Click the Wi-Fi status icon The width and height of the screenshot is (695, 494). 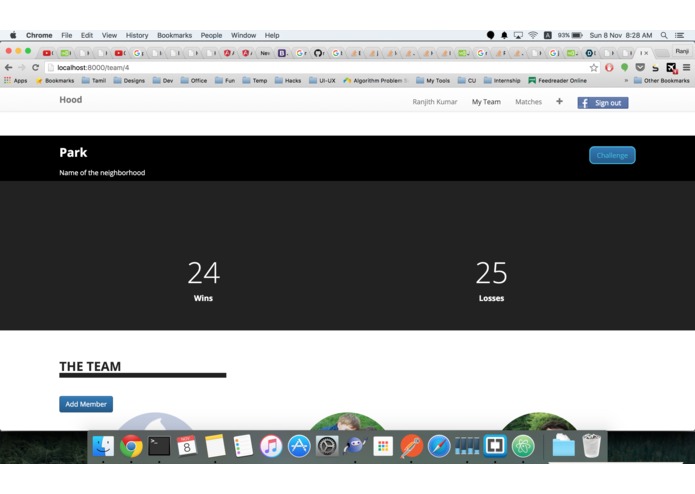point(533,35)
